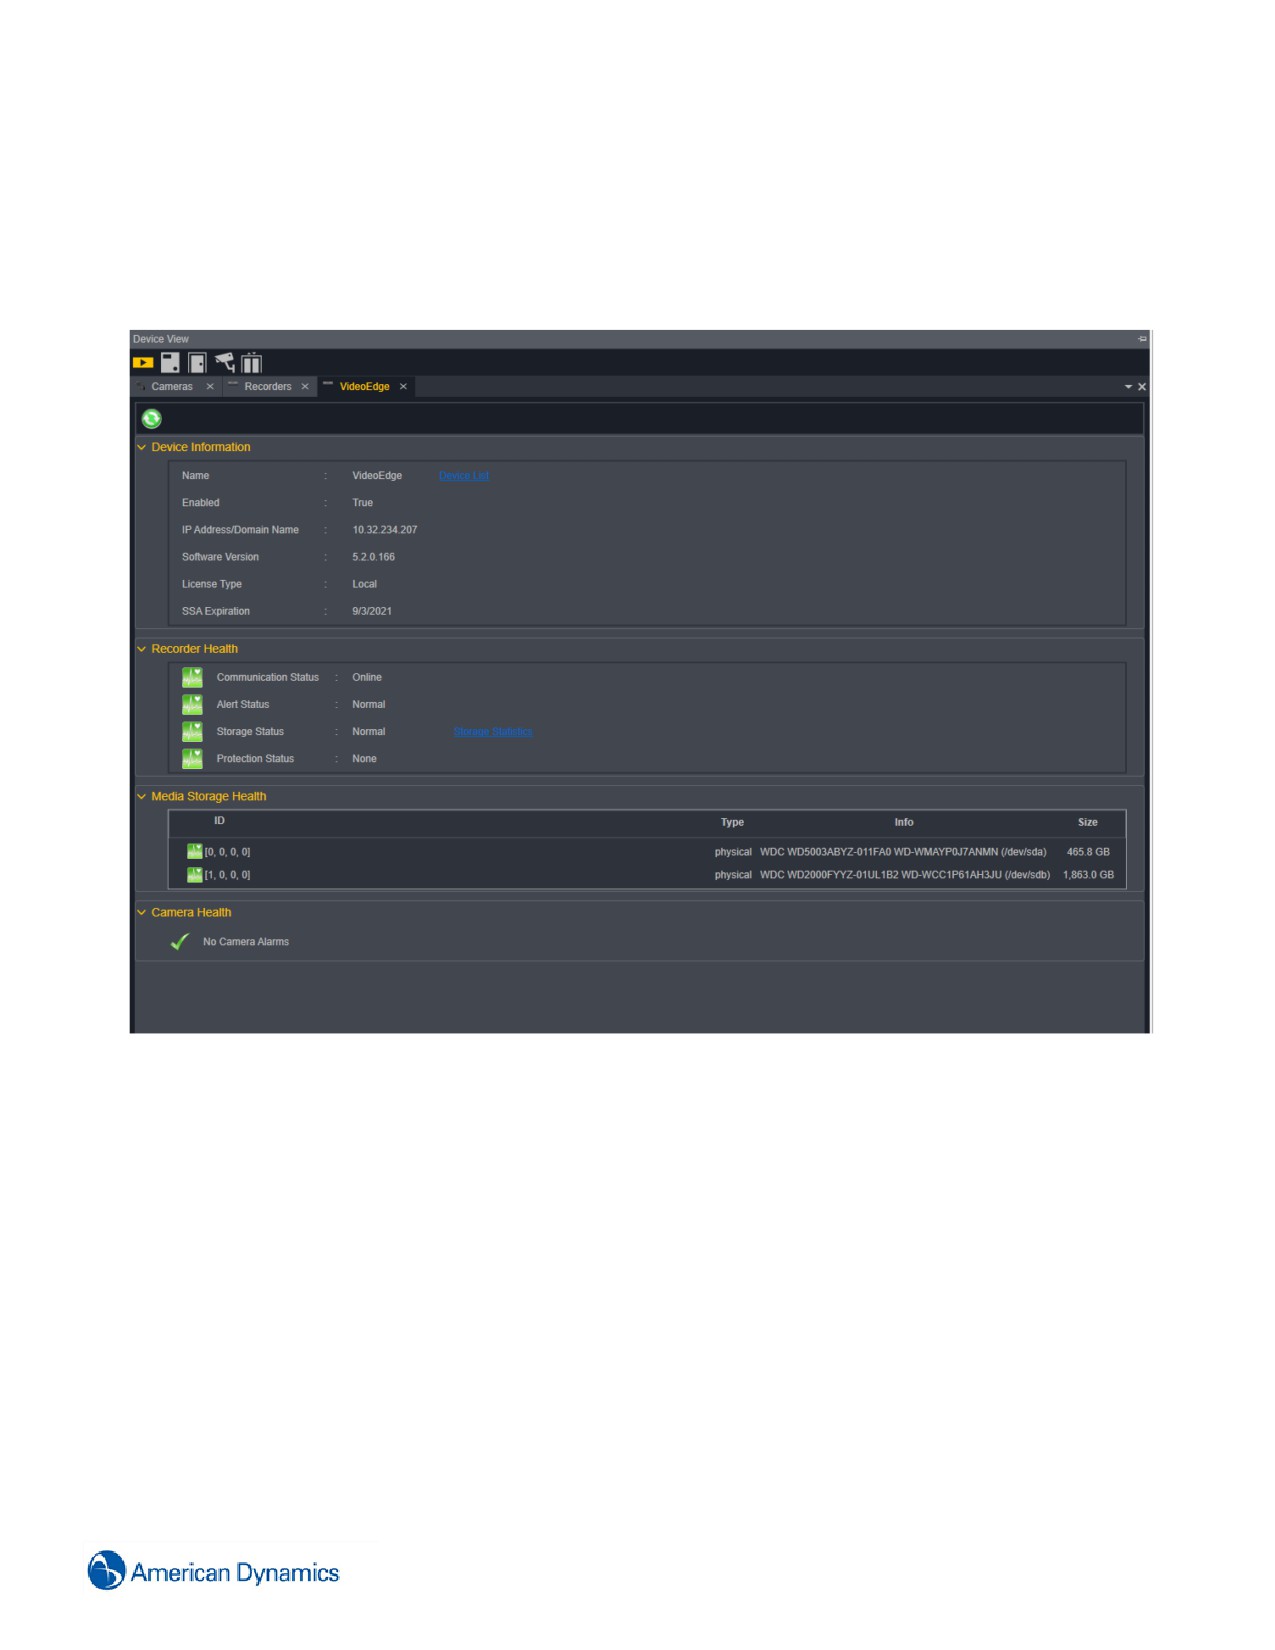Click the No Camera Alarms checkmark icon
1275x1650 pixels.
pos(180,942)
